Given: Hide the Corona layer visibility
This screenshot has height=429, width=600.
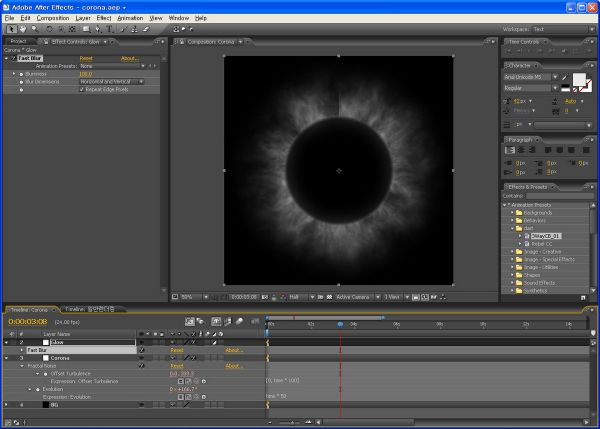Looking at the screenshot, I should point(142,358).
